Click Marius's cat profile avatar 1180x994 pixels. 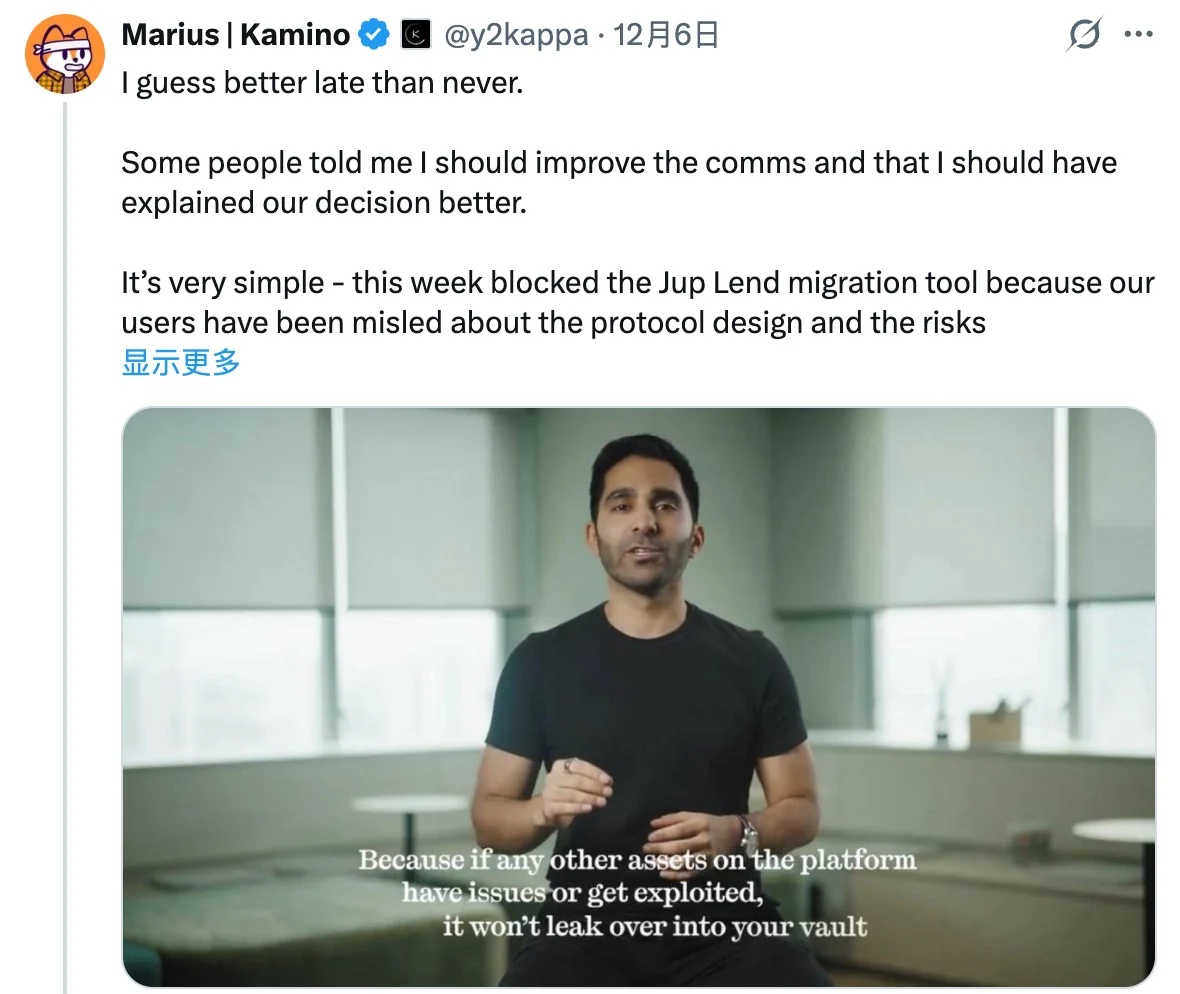[x=63, y=54]
